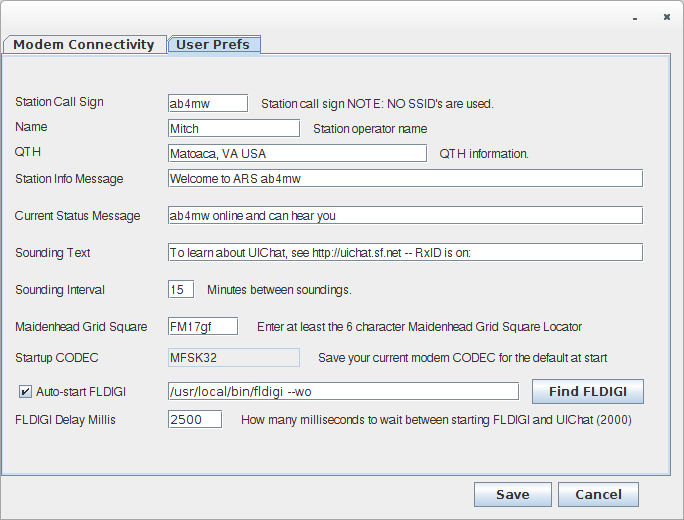This screenshot has height=520, width=684.
Task: Click the Station Info Message field
Action: click(x=405, y=178)
